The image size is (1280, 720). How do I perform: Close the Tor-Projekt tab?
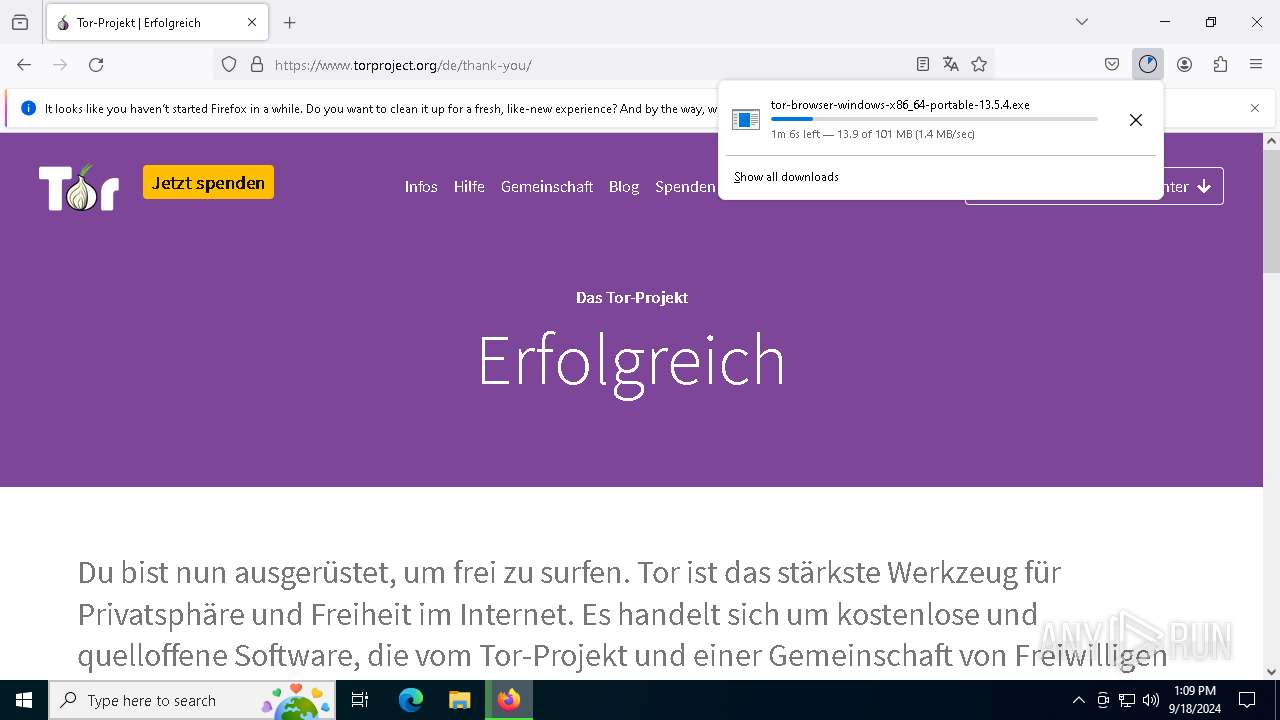coord(252,22)
